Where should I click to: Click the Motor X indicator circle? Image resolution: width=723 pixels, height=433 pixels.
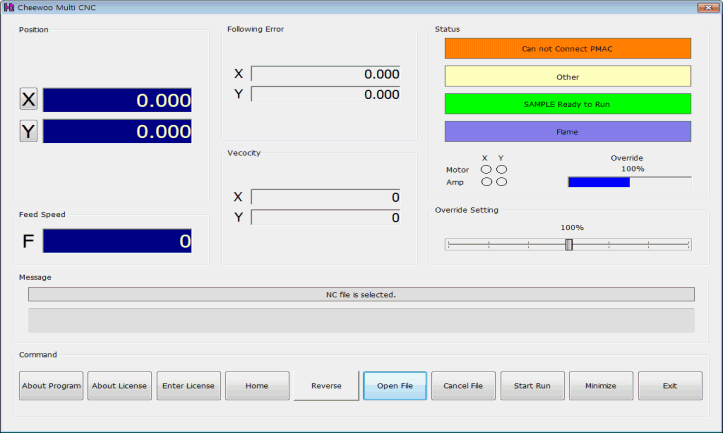pos(486,170)
